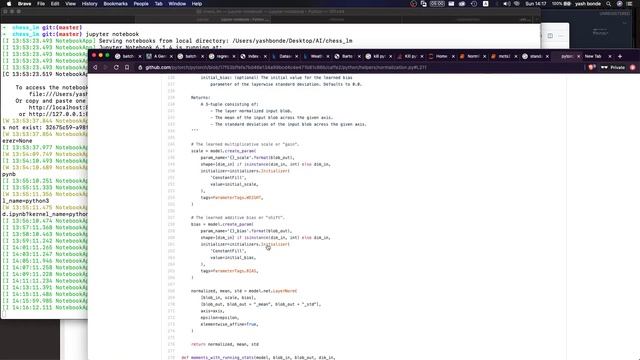Click 'jupyter notebook' command in the terminal window
Image resolution: width=640 pixels, height=360 pixels.
(112, 34)
